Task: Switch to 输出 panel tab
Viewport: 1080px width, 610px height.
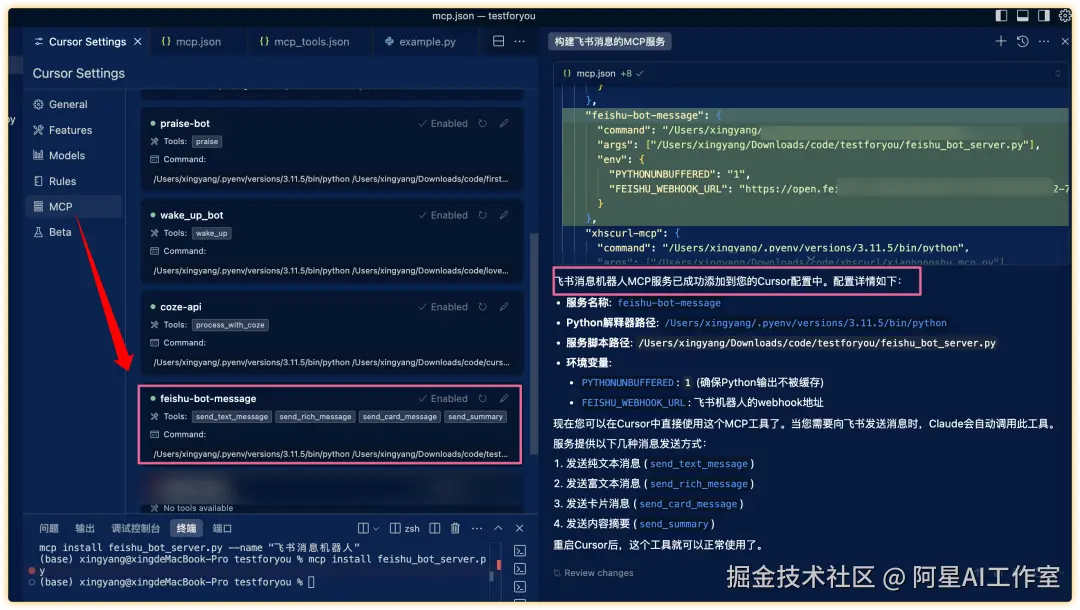Action: pyautogui.click(x=85, y=528)
